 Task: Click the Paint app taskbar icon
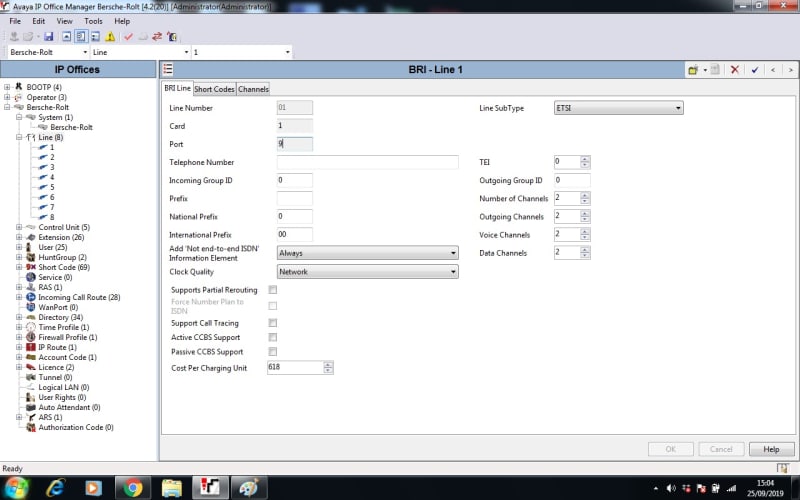(x=249, y=488)
